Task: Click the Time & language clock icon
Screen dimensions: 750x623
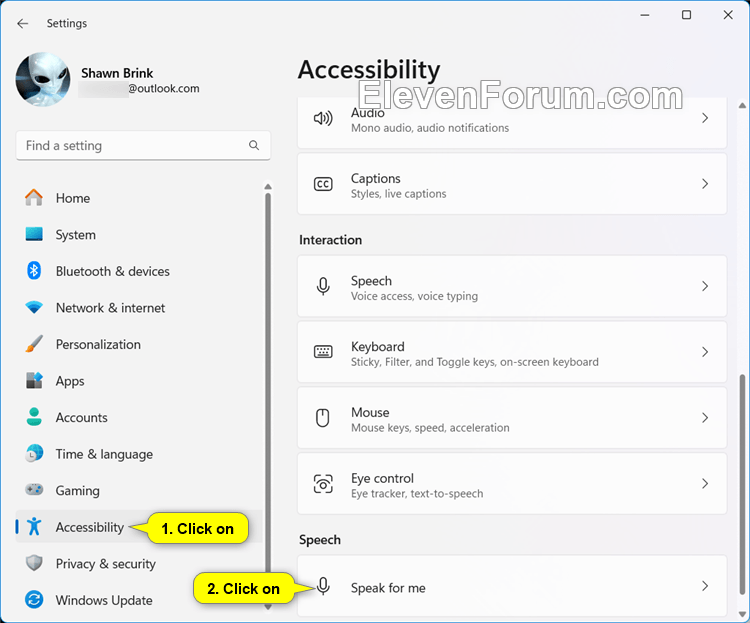Action: [34, 454]
